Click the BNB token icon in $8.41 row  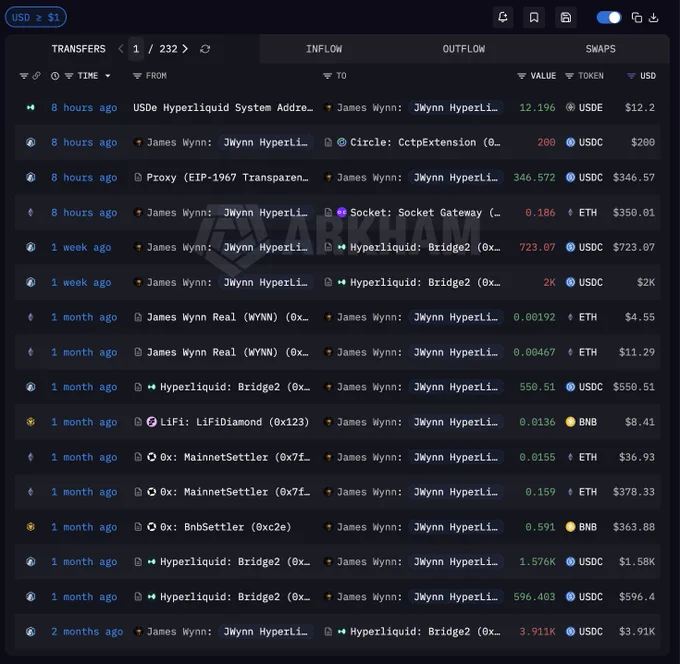point(570,422)
